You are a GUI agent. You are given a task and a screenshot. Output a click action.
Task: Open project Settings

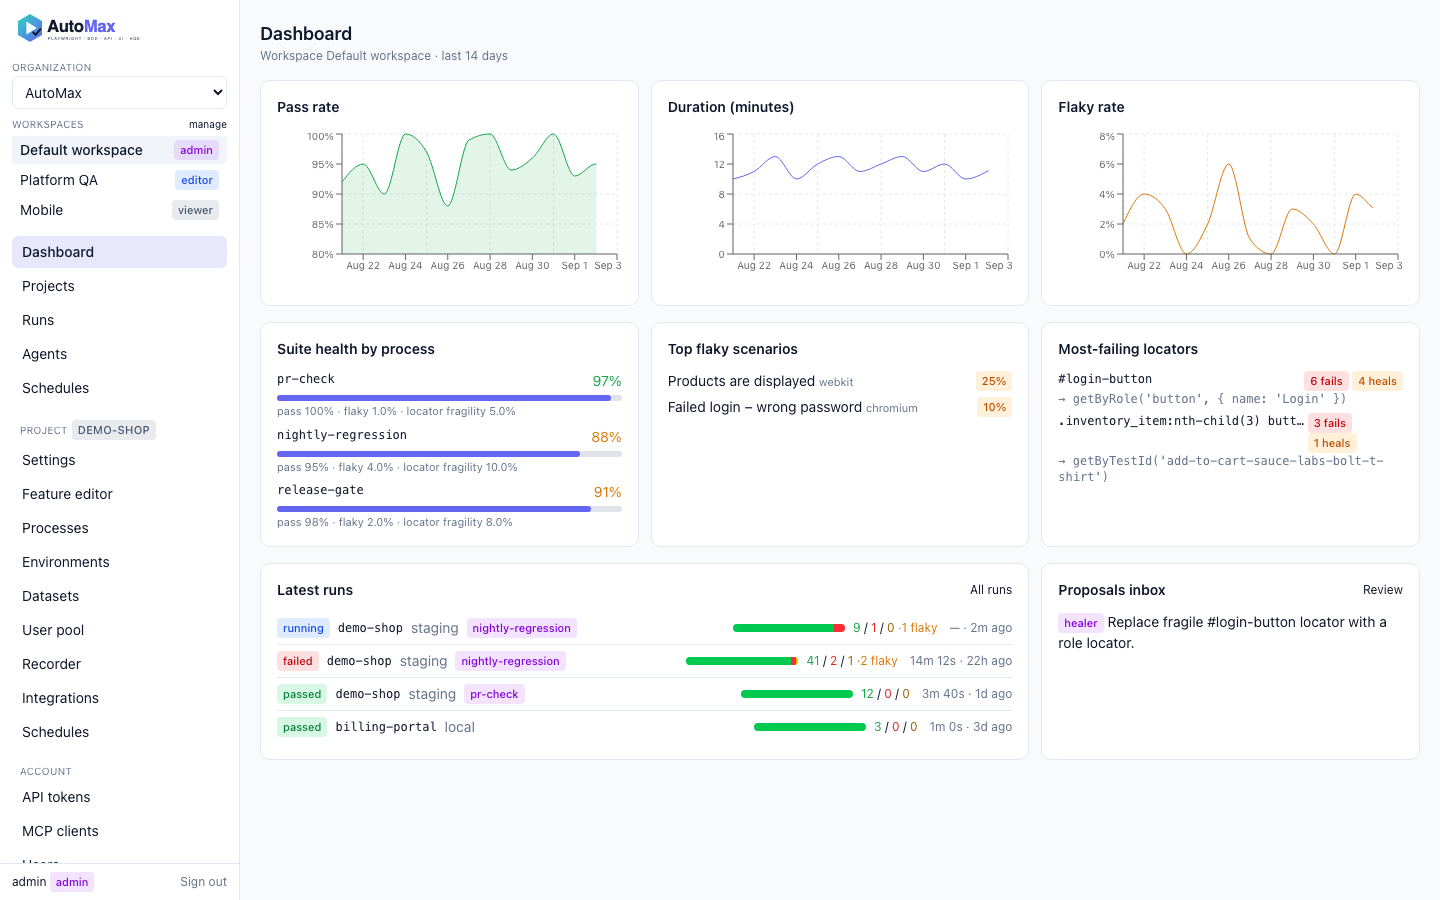pyautogui.click(x=119, y=460)
